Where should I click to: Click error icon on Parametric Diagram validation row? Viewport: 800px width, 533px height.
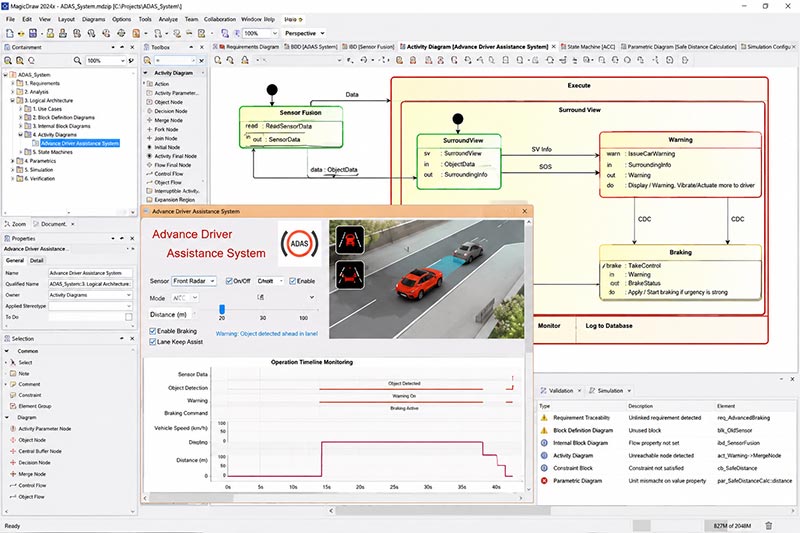pyautogui.click(x=544, y=480)
